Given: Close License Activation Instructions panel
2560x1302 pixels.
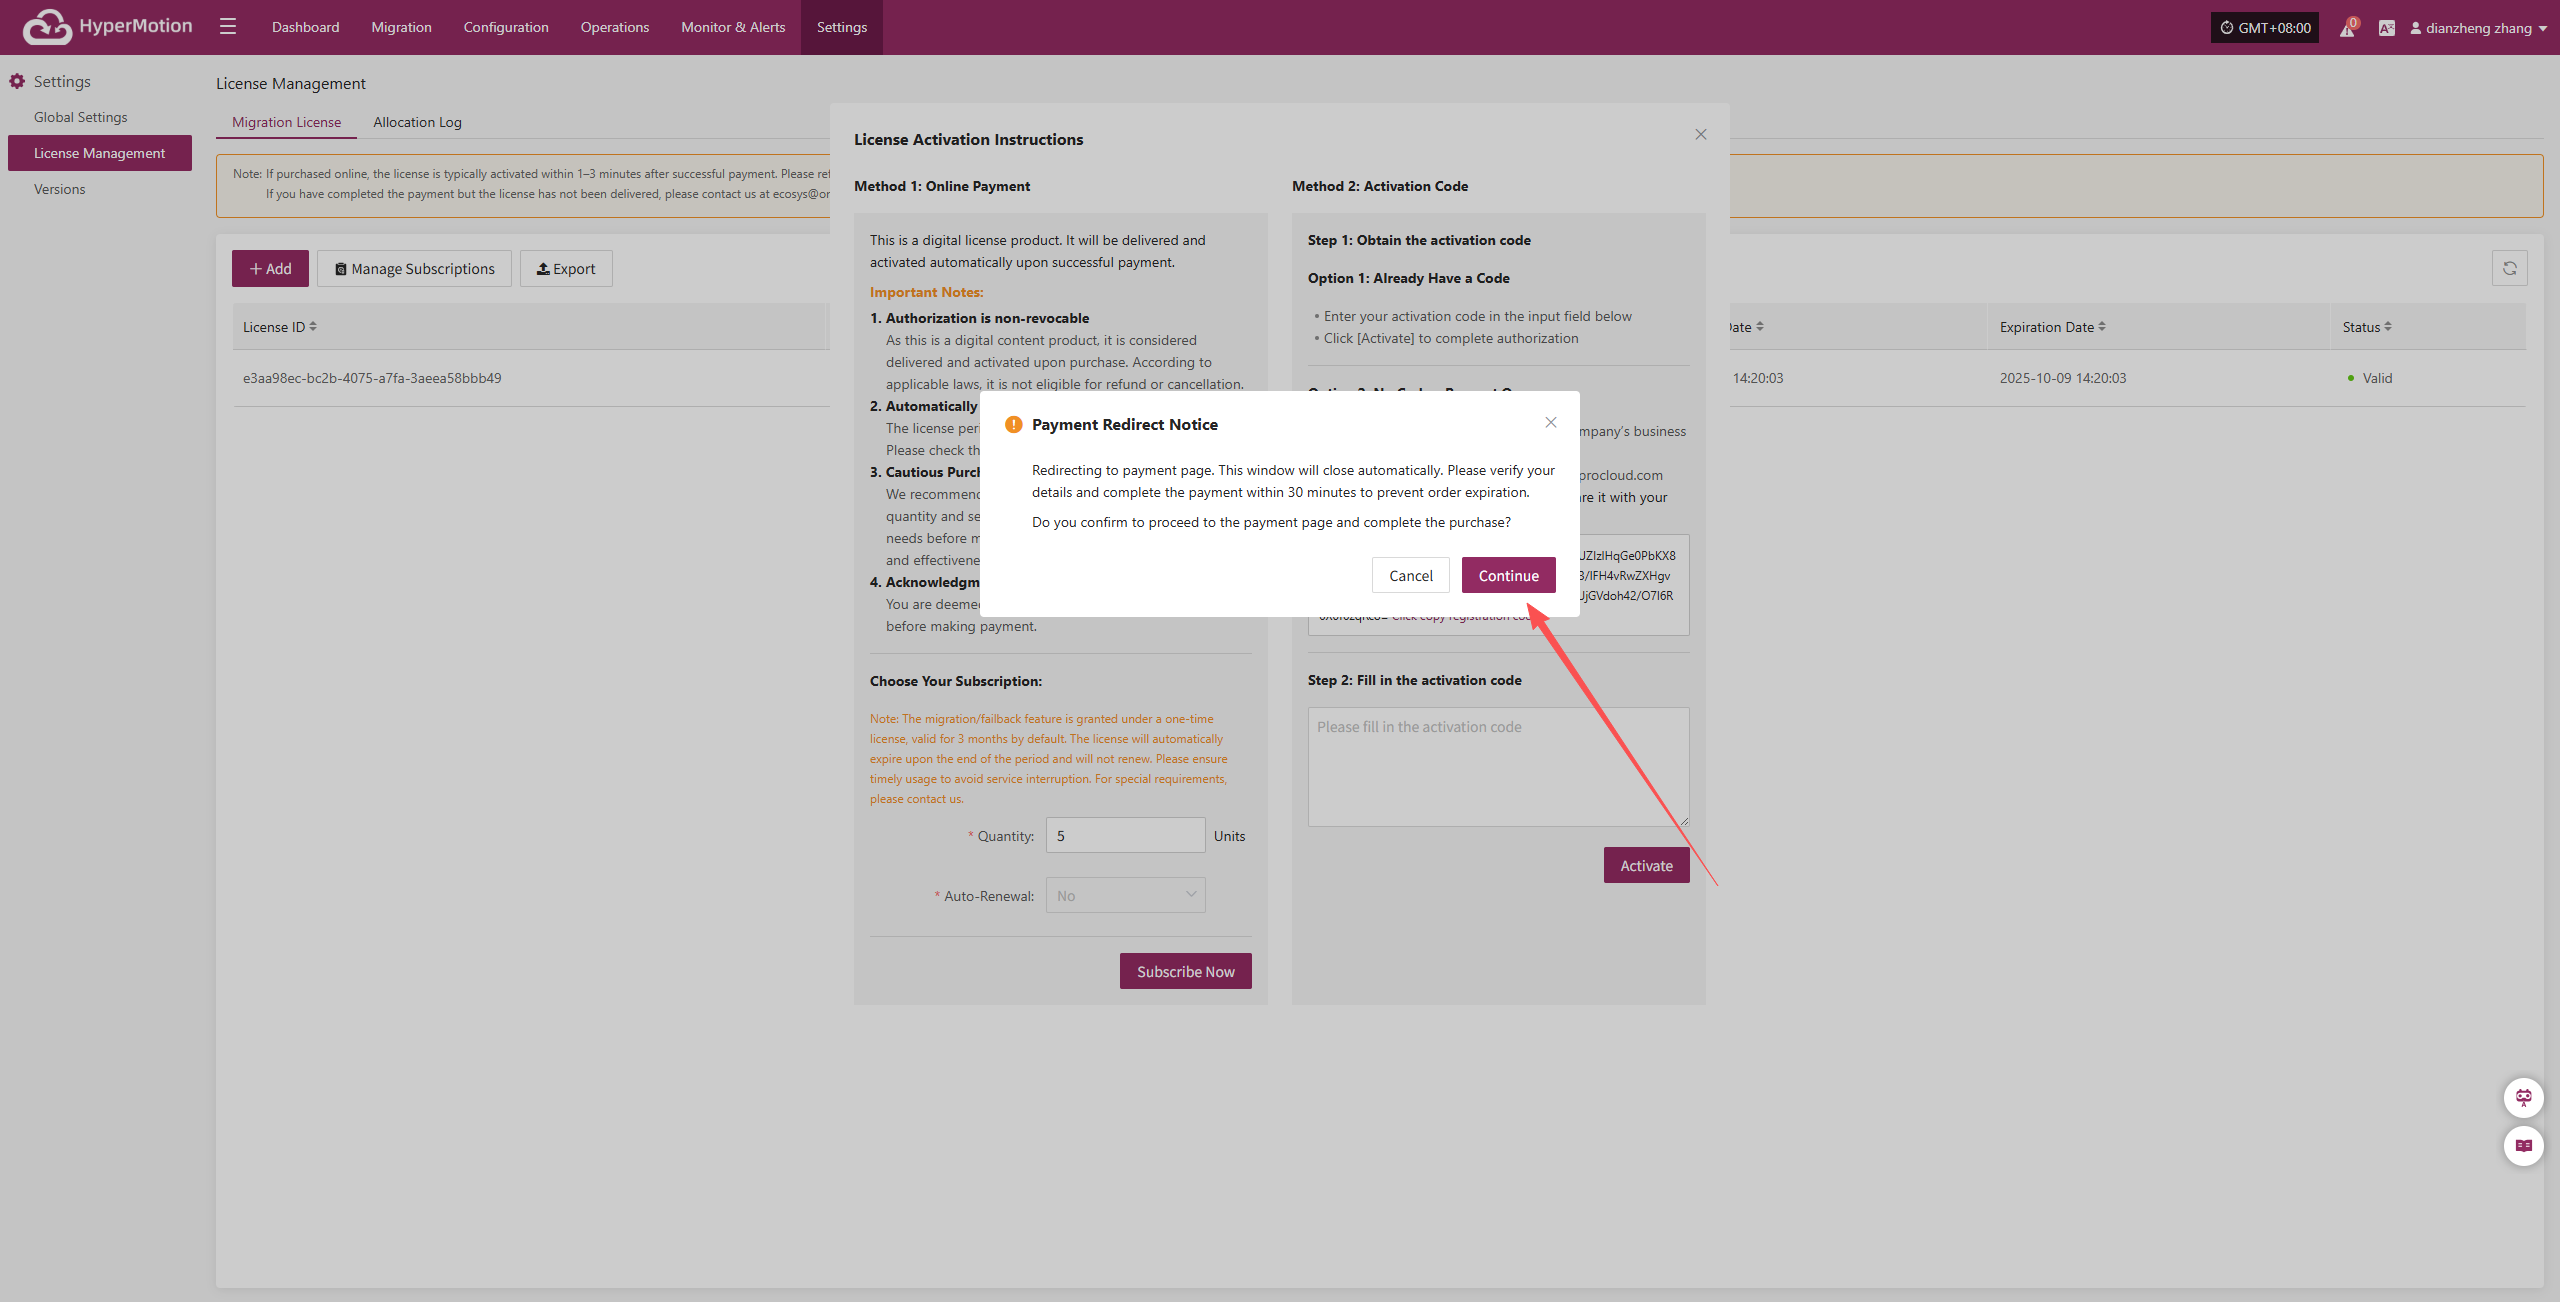Looking at the screenshot, I should pos(1700,135).
